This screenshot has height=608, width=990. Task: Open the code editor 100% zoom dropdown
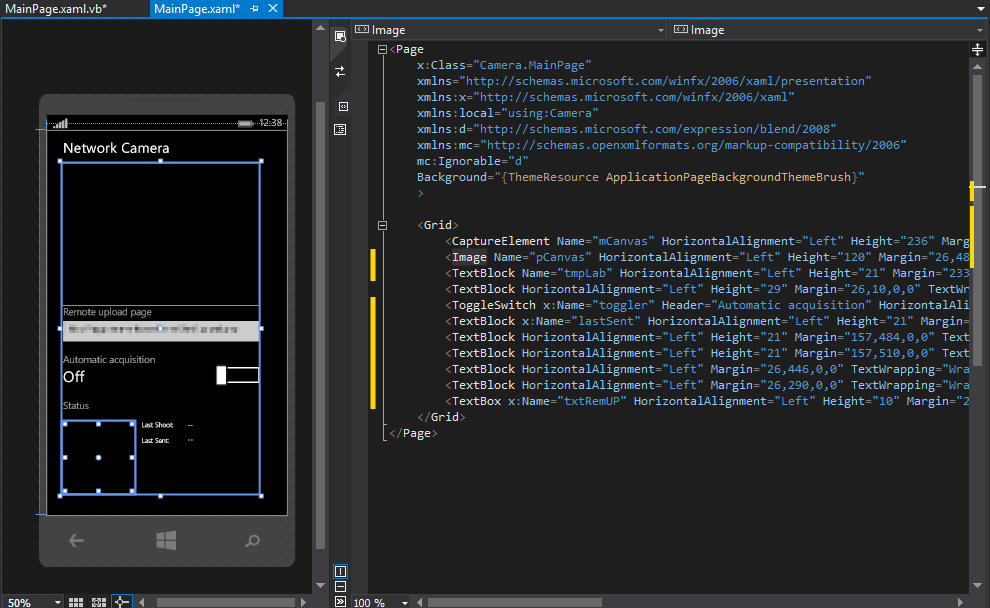[x=406, y=602]
